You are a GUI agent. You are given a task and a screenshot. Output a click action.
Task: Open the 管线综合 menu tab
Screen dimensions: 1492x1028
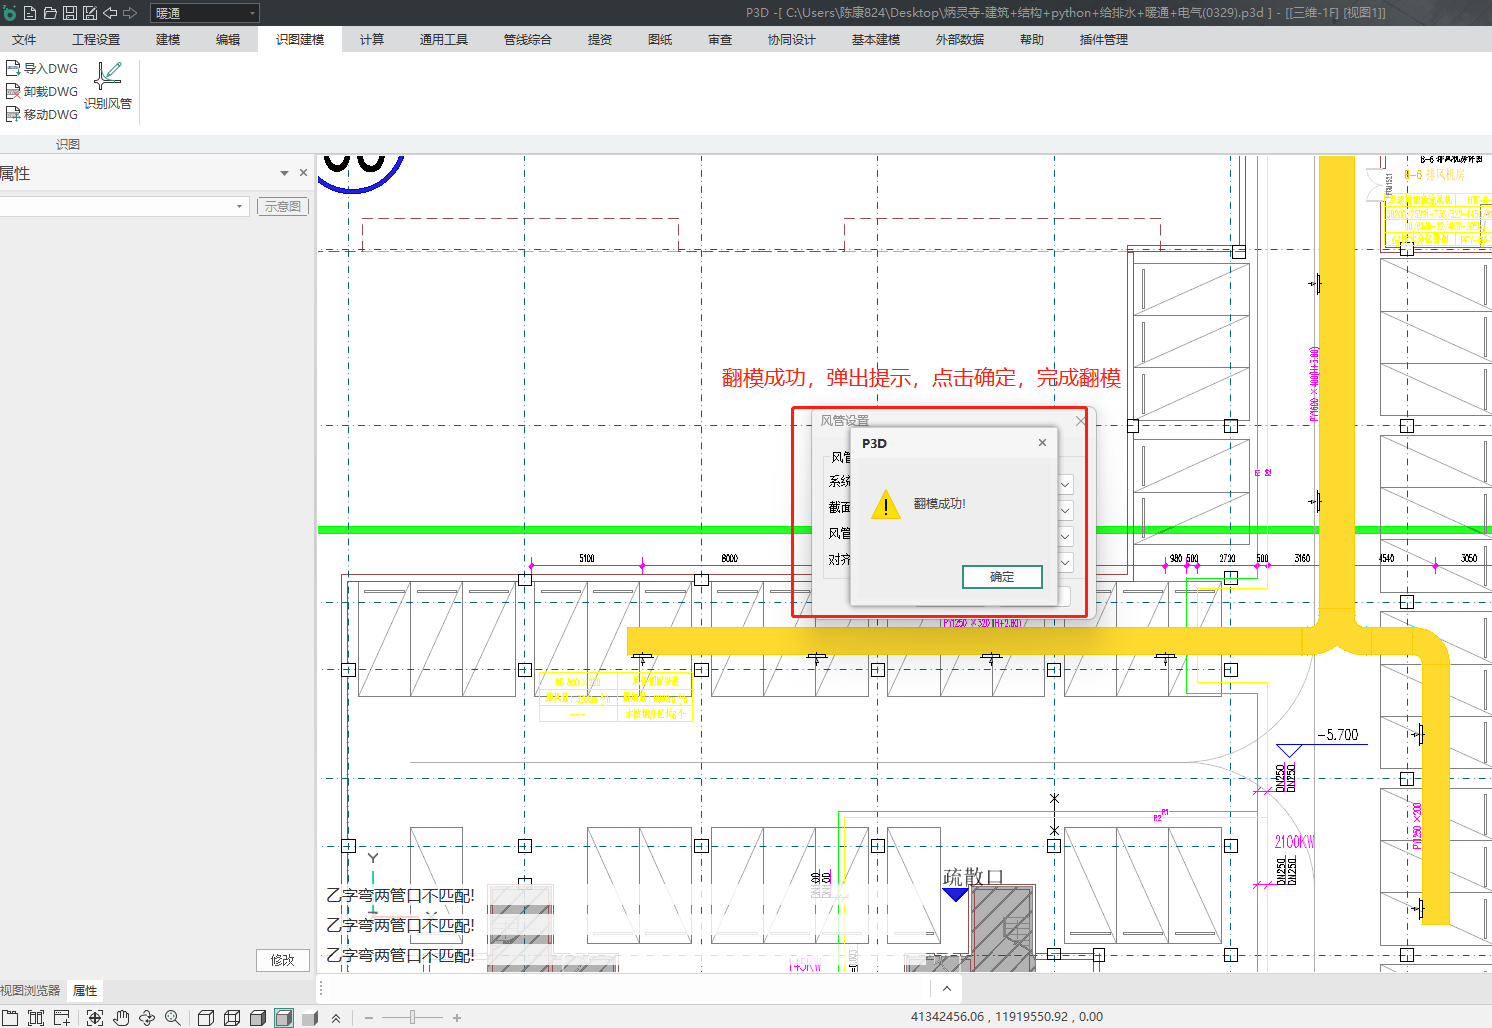tap(527, 40)
